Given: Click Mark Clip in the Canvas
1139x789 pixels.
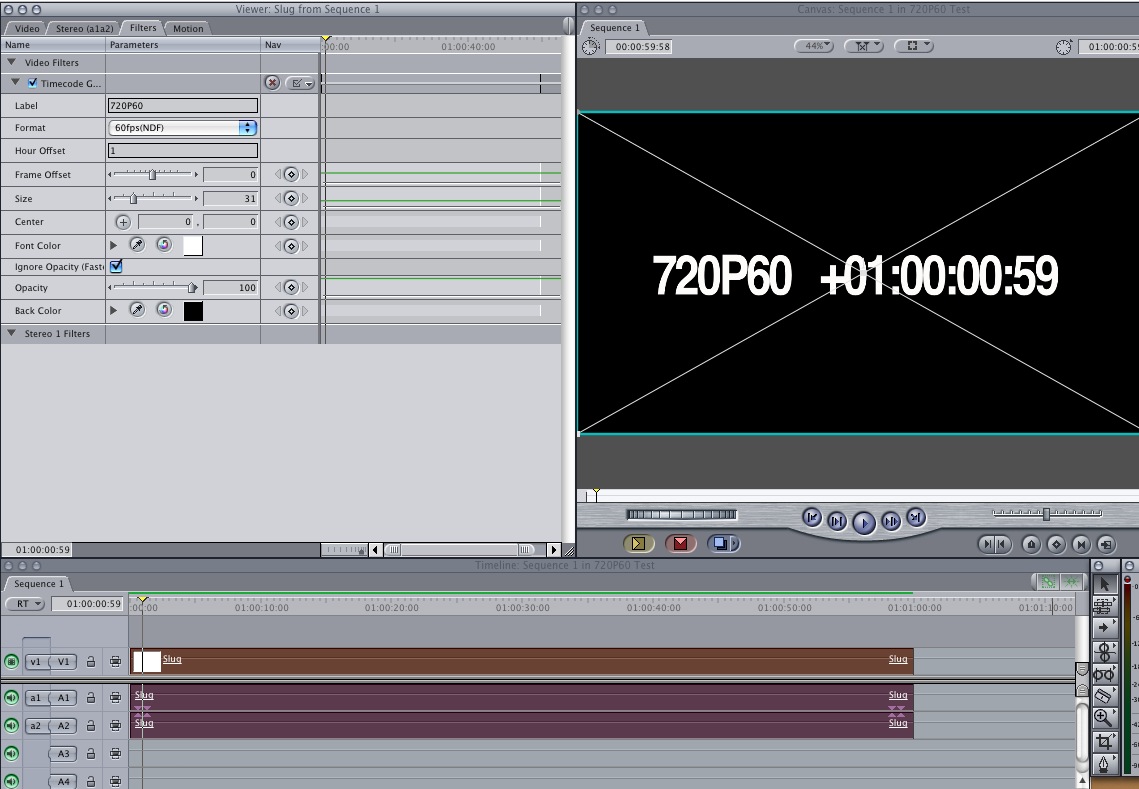Looking at the screenshot, I should click(x=1081, y=543).
